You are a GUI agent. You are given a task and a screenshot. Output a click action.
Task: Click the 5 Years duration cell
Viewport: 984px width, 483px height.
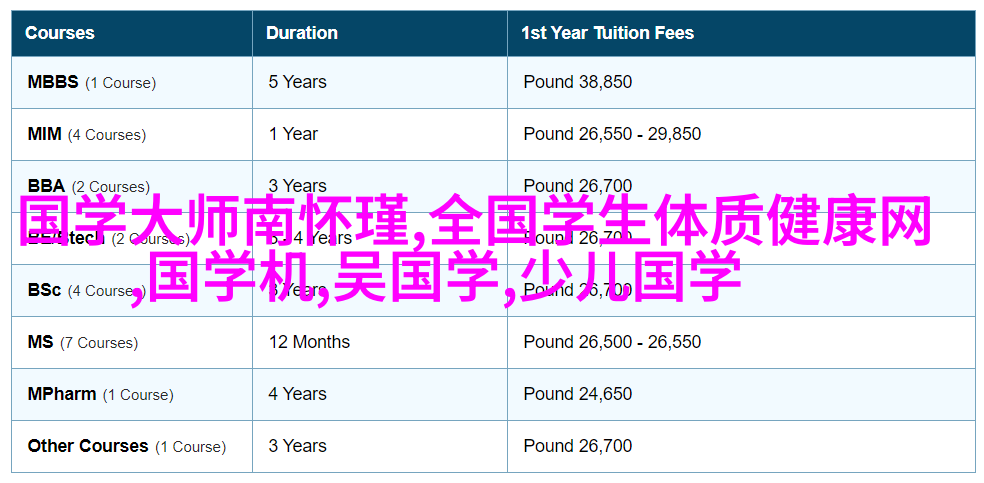coord(297,82)
